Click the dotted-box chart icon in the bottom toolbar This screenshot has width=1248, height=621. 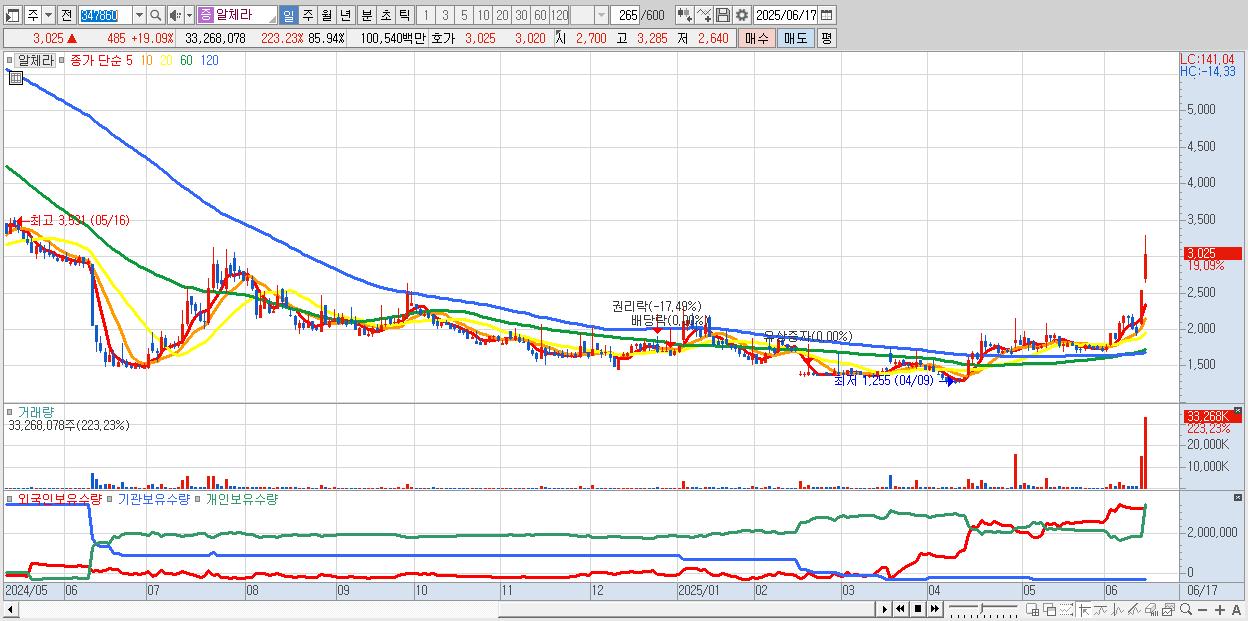pos(1067,609)
